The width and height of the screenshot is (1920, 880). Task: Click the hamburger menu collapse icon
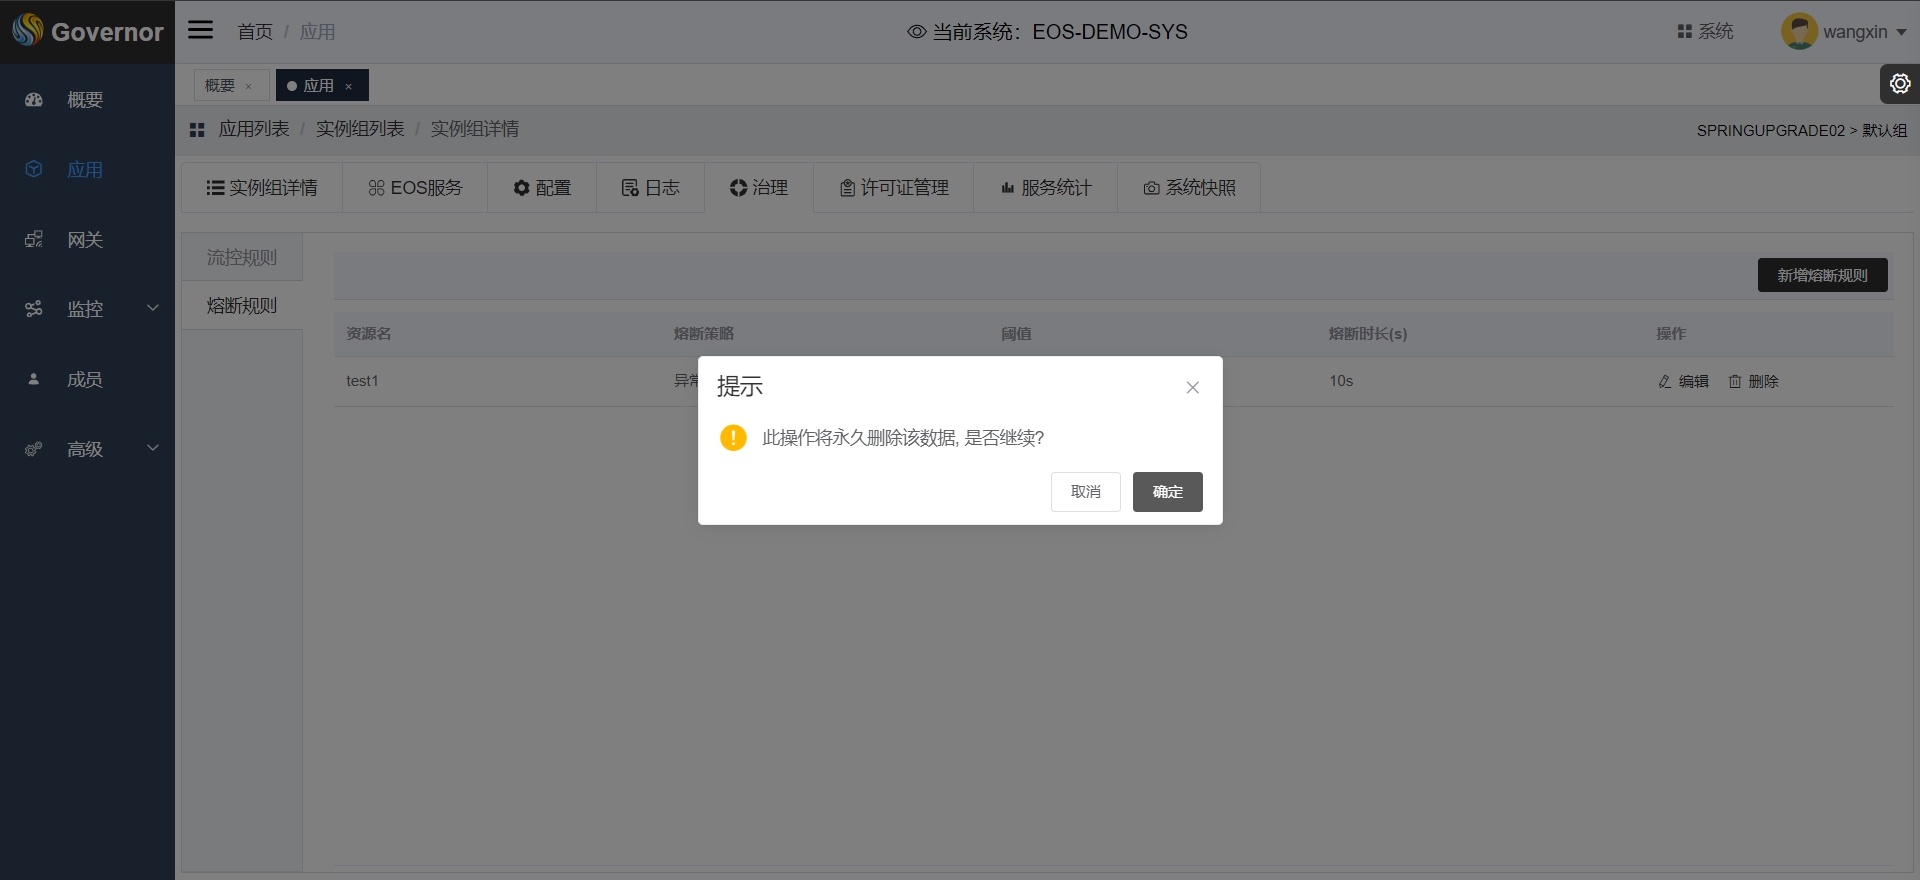pyautogui.click(x=201, y=30)
